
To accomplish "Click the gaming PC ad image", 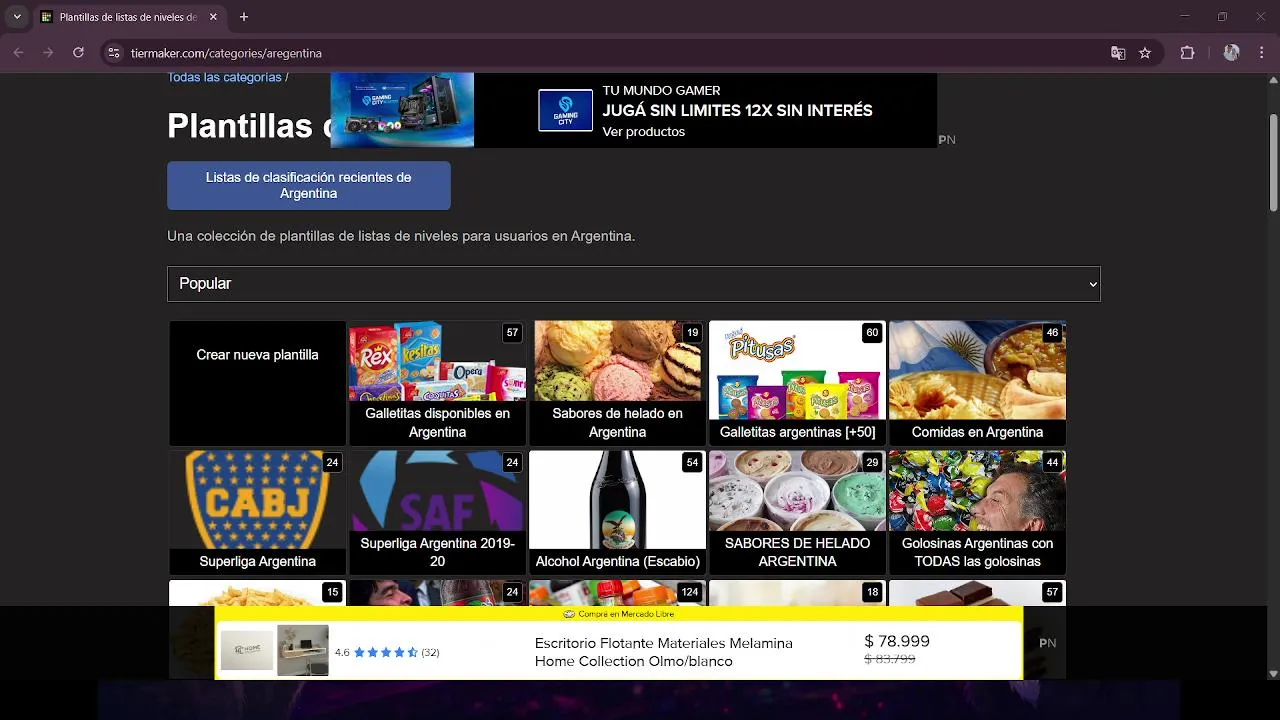I will 402,110.
